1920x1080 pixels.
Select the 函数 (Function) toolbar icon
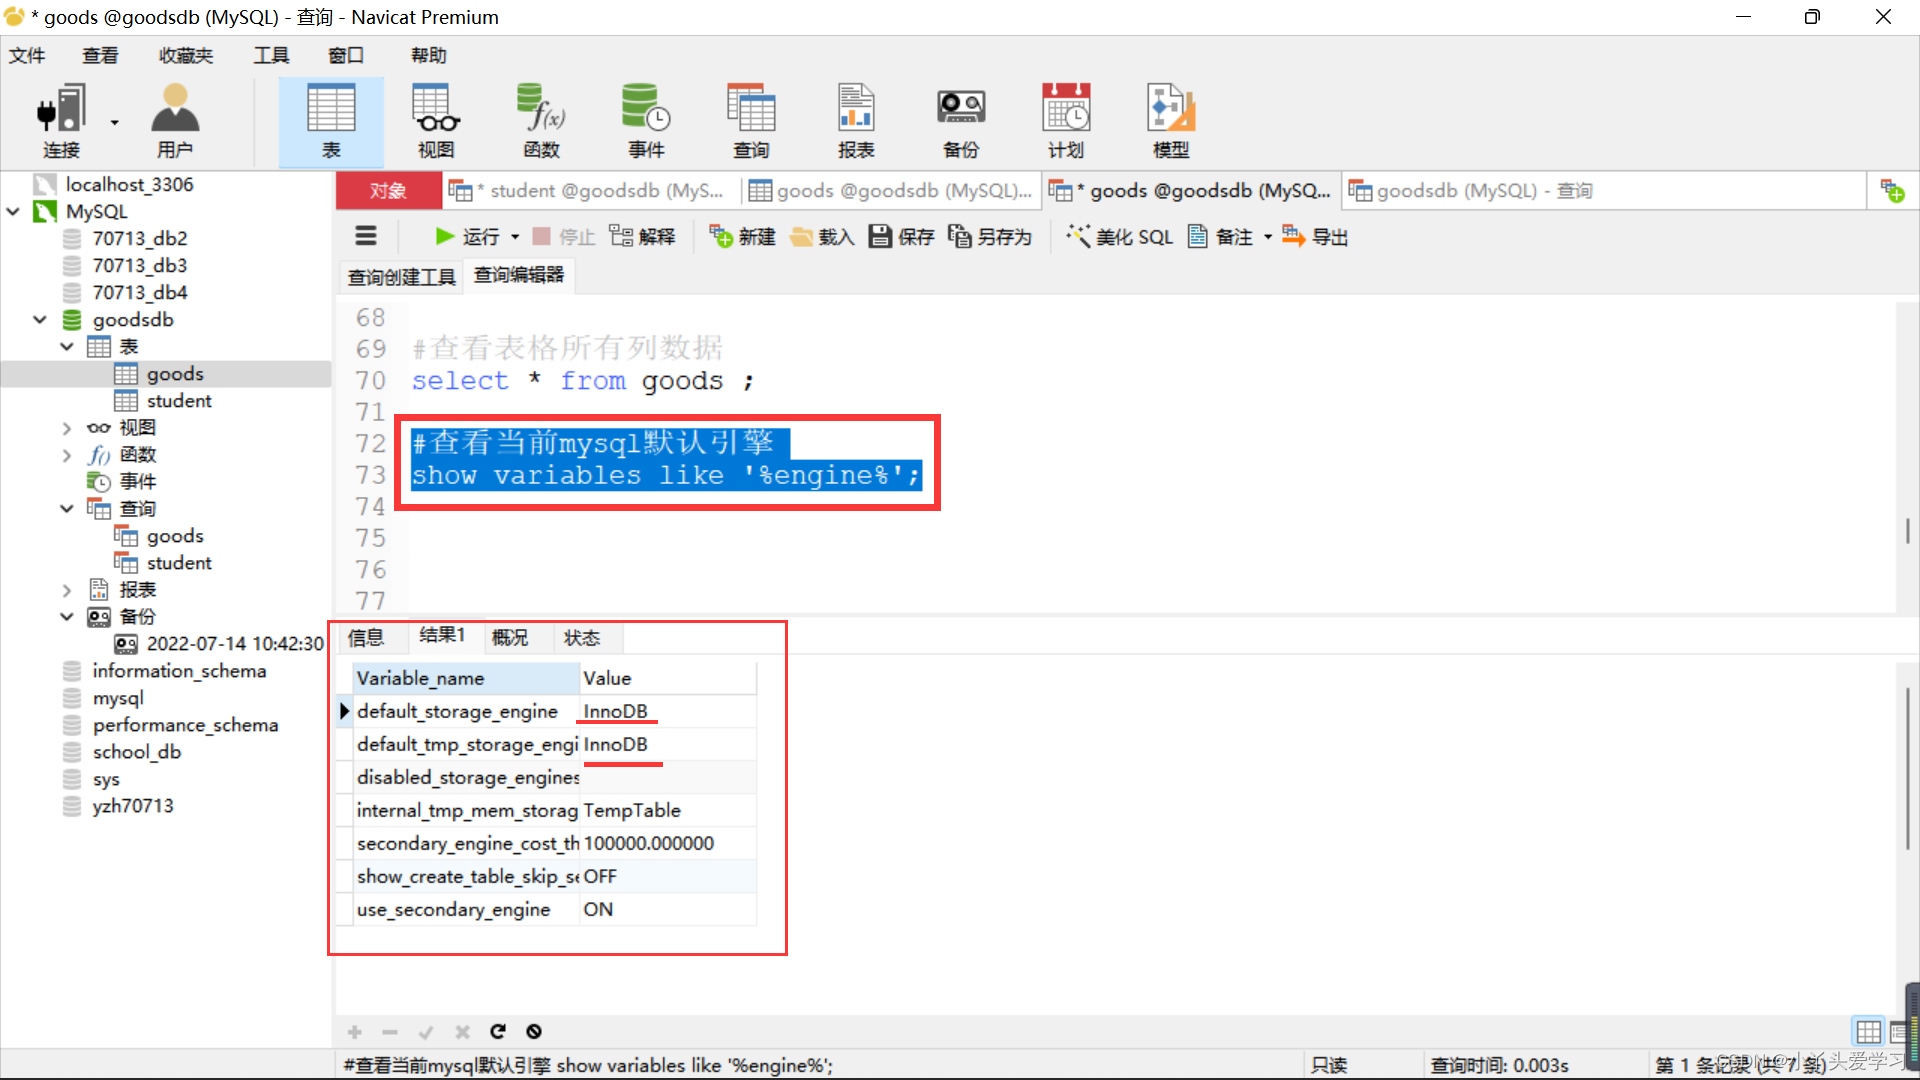pyautogui.click(x=541, y=121)
